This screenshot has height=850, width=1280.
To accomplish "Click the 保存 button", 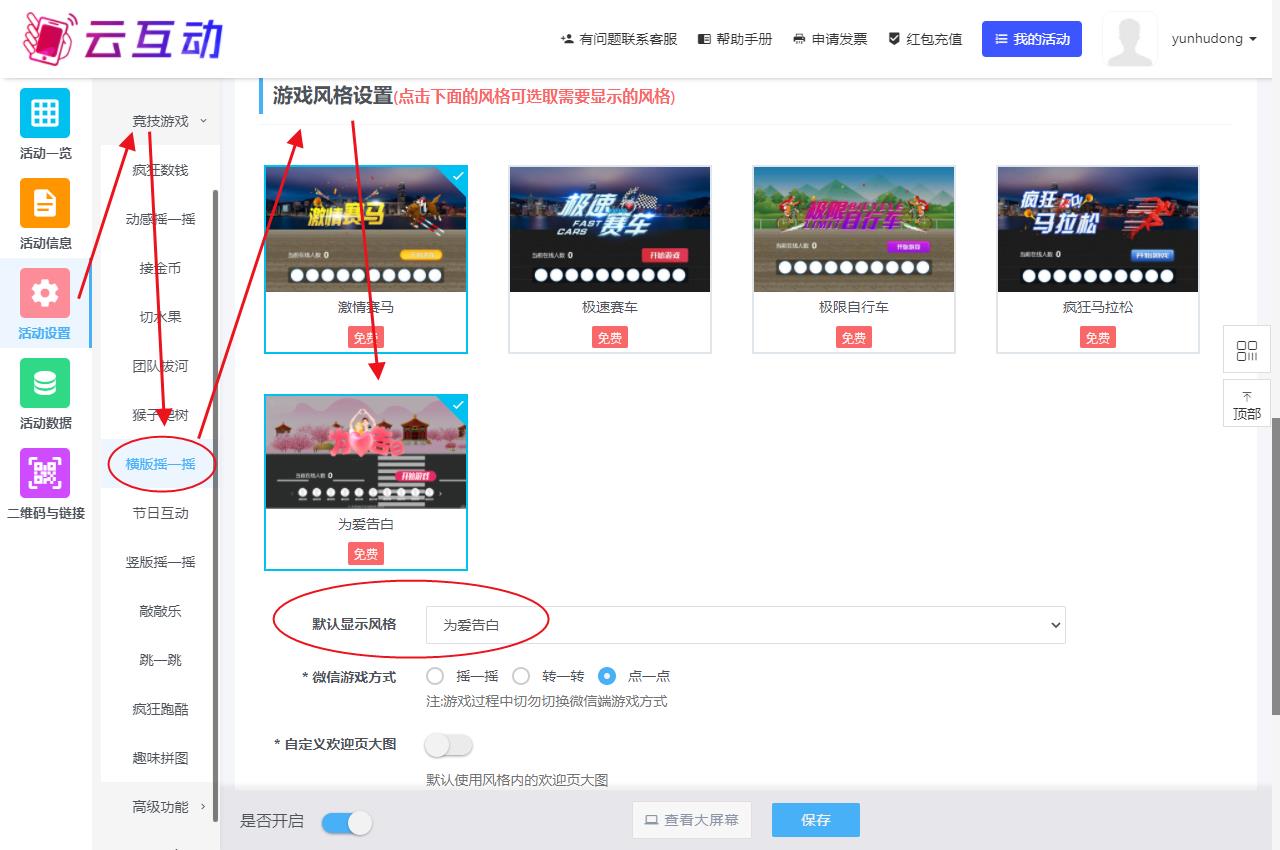I will click(815, 820).
